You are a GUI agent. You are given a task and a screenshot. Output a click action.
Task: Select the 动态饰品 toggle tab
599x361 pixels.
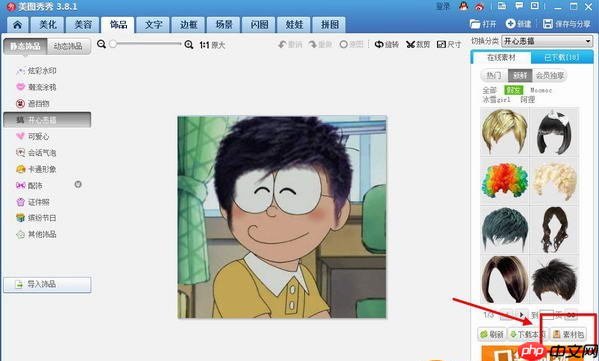(68, 46)
